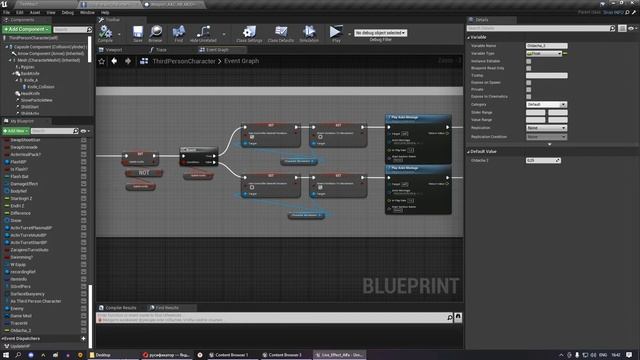Image resolution: width=640 pixels, height=360 pixels.
Task: Open the Variable Type dropdown
Action: [x=544, y=53]
